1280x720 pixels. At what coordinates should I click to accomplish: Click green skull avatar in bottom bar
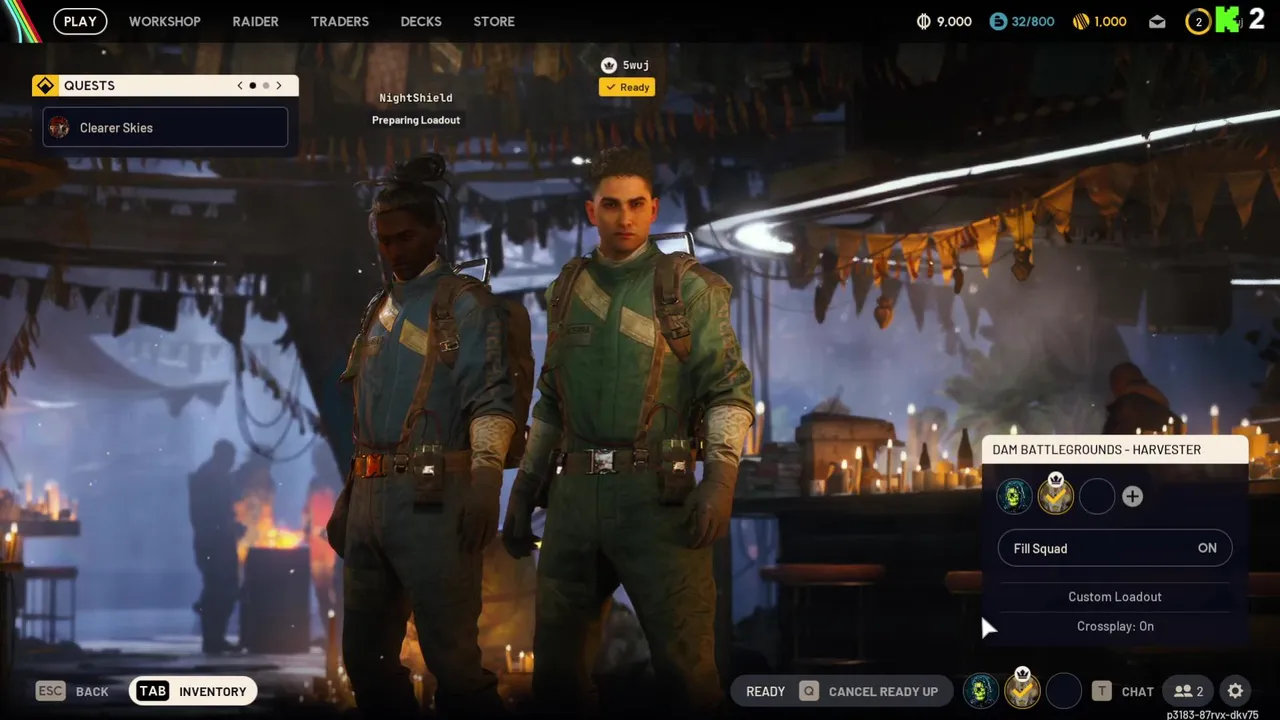(981, 691)
